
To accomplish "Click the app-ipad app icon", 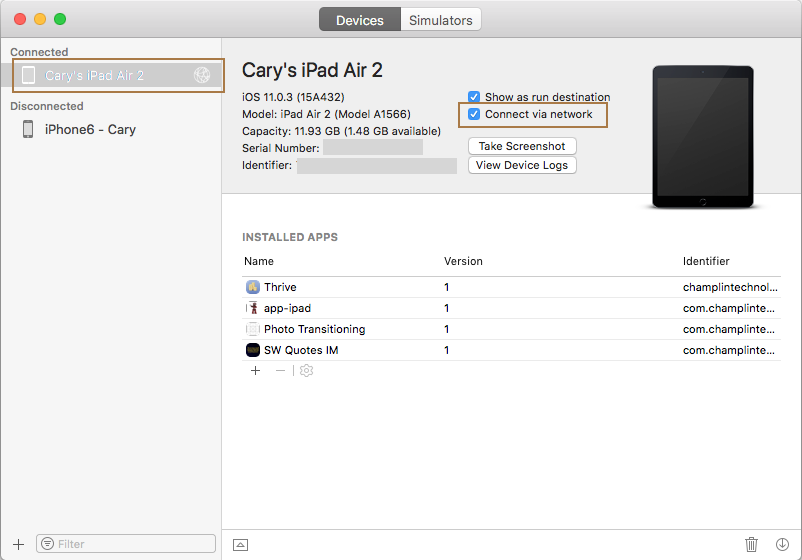I will pyautogui.click(x=253, y=308).
